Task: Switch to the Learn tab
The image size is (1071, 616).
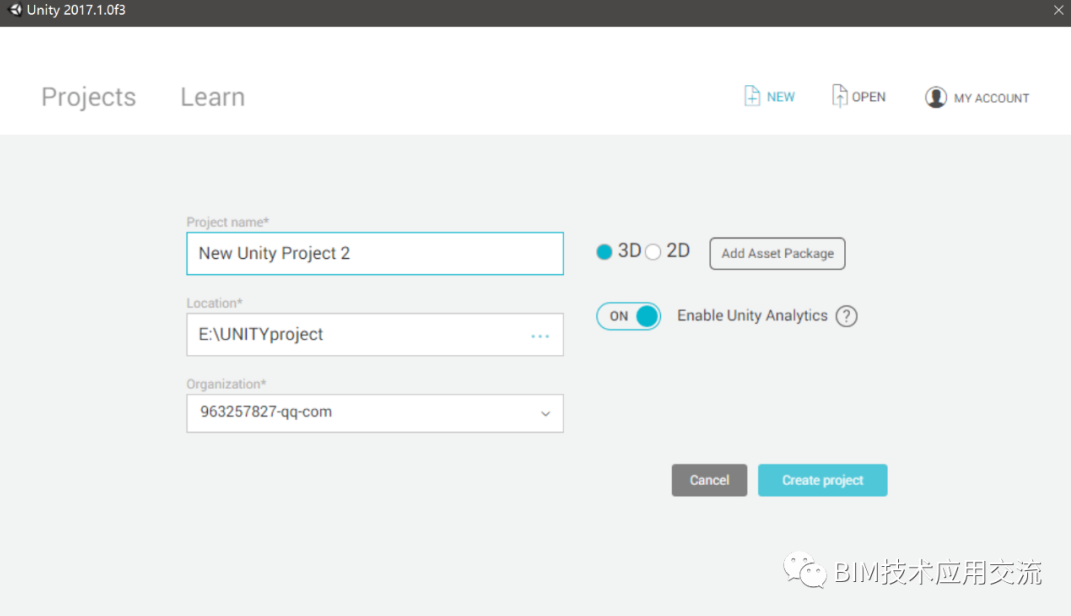Action: click(212, 97)
